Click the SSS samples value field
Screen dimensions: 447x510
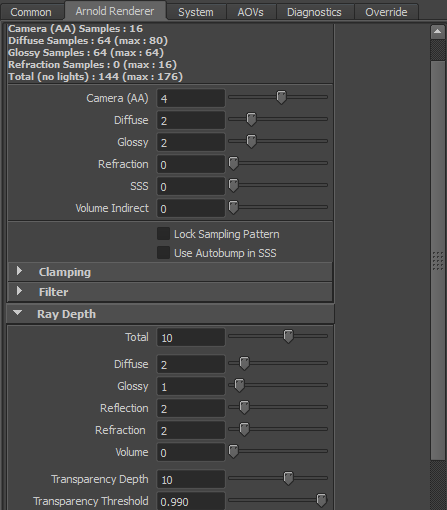click(191, 186)
